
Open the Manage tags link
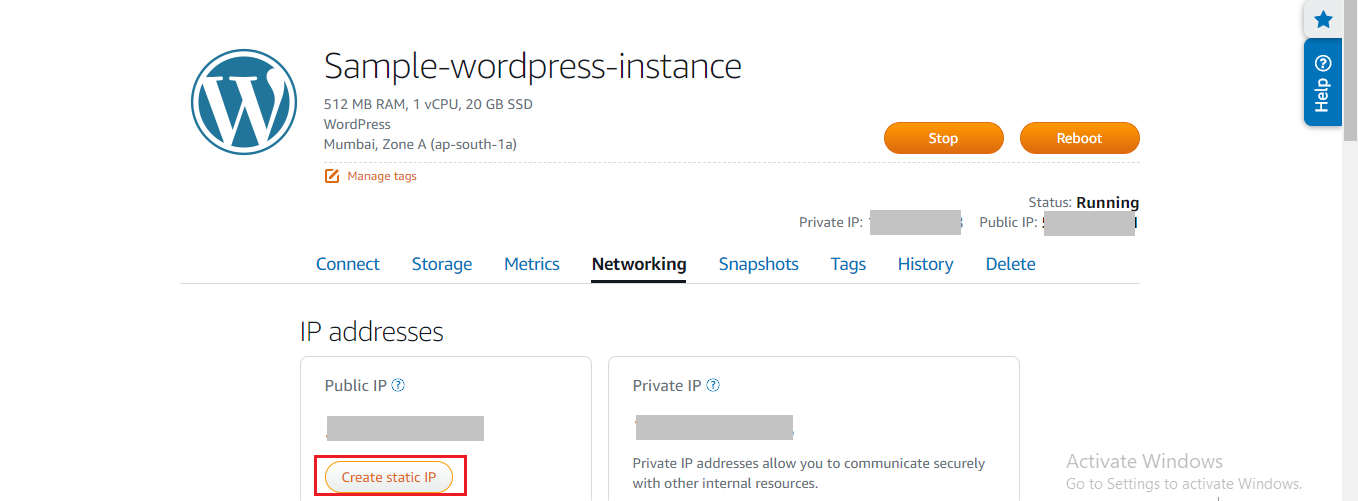(381, 176)
